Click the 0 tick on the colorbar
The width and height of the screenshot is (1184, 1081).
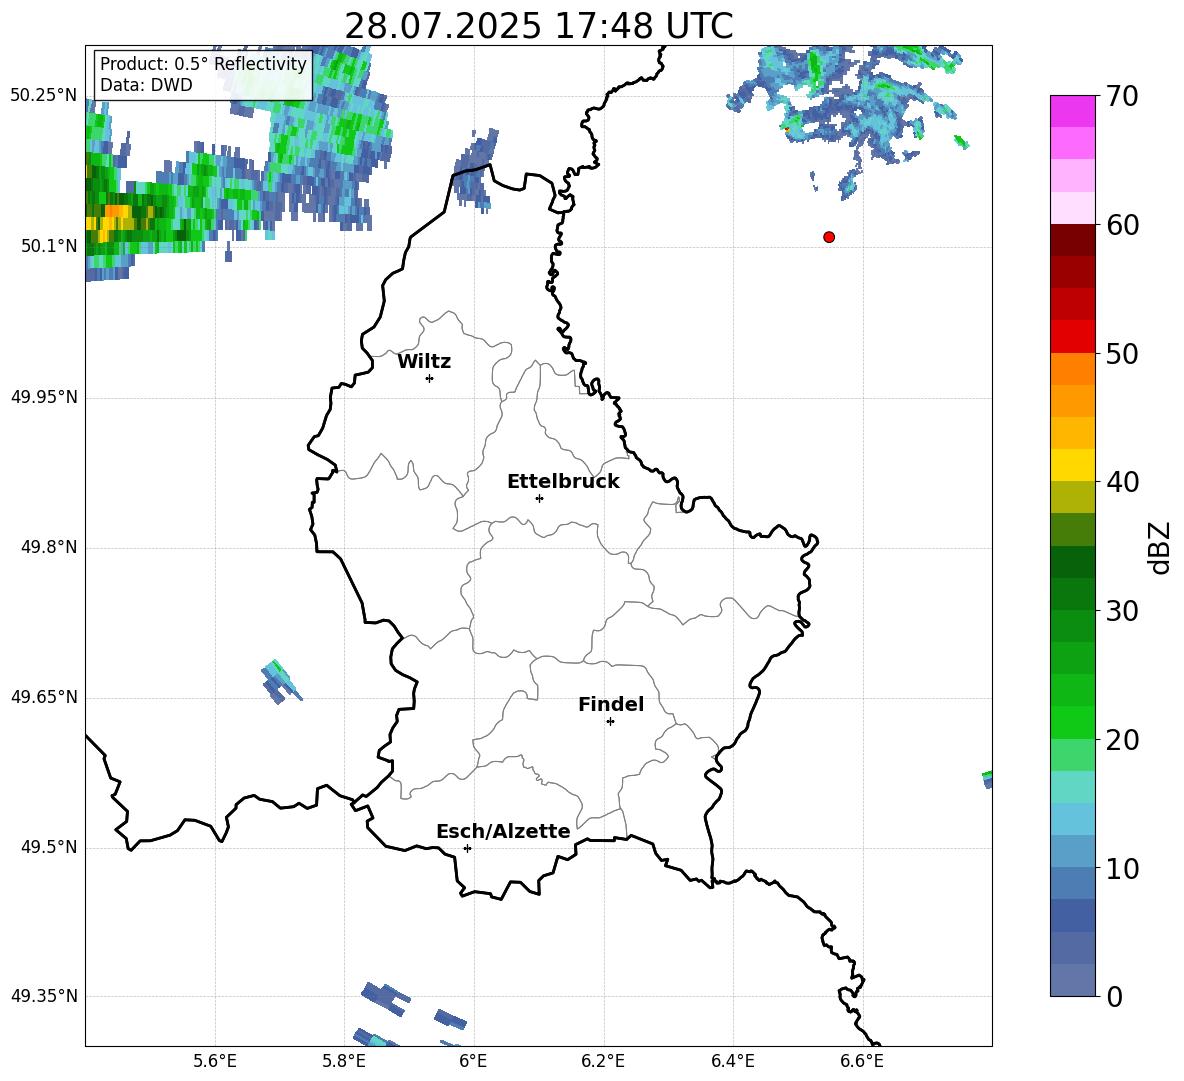pos(1115,997)
